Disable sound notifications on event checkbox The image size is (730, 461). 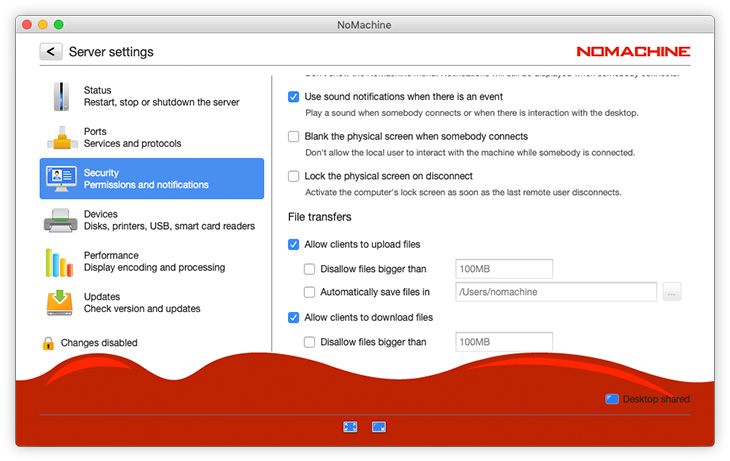click(x=294, y=97)
